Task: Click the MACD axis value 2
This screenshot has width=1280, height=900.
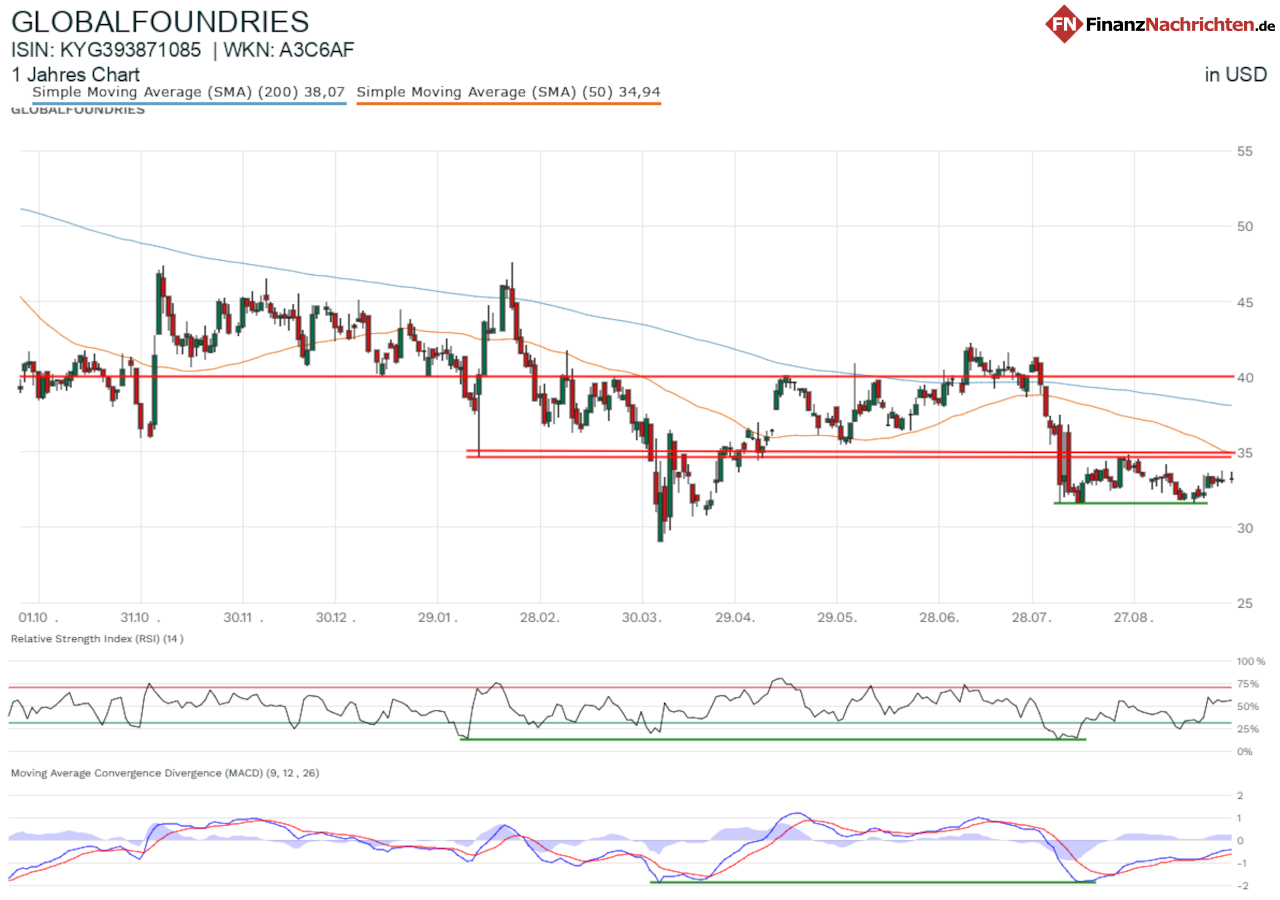Action: 1240,796
